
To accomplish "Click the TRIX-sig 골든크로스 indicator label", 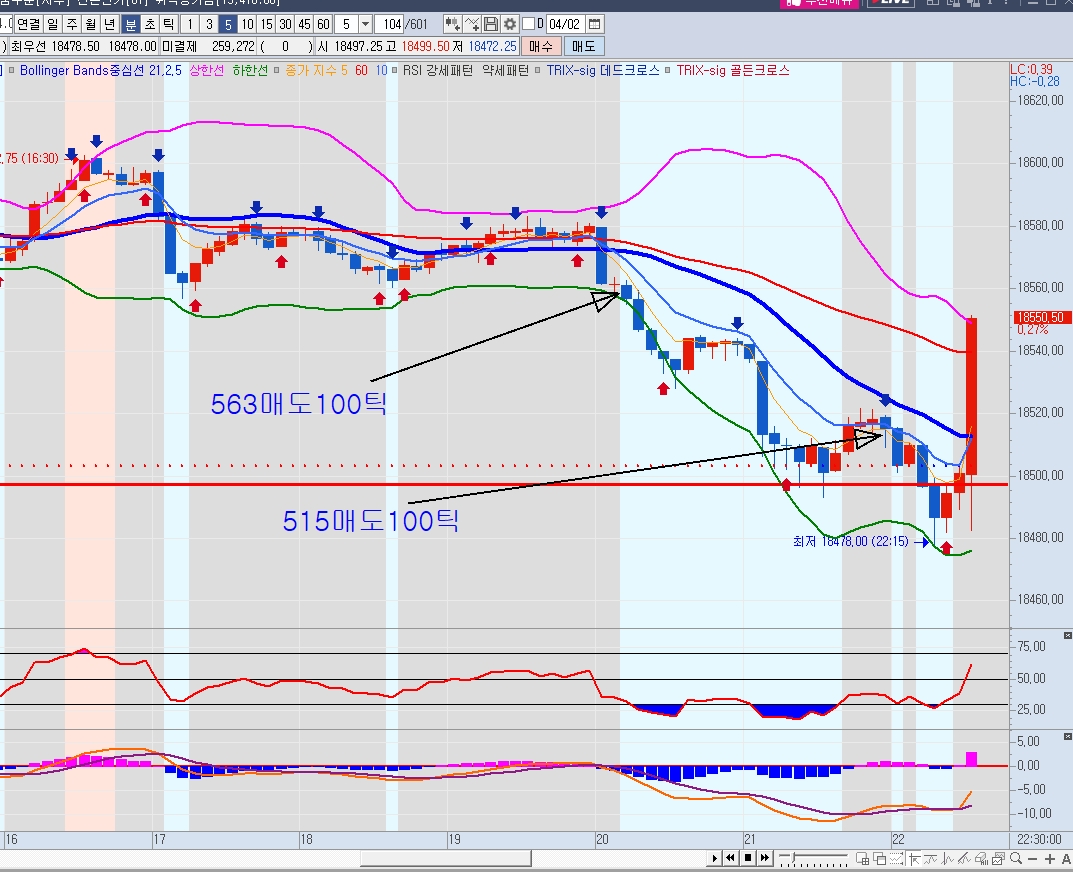I will pyautogui.click(x=733, y=70).
